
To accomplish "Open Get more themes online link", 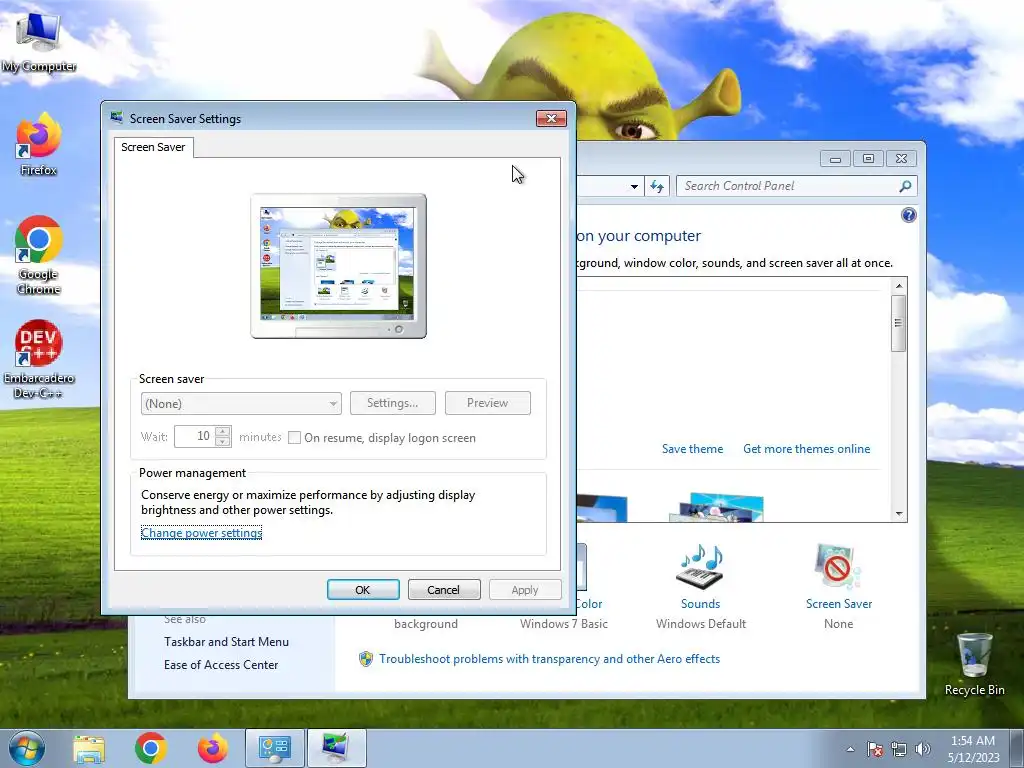I will (x=807, y=449).
